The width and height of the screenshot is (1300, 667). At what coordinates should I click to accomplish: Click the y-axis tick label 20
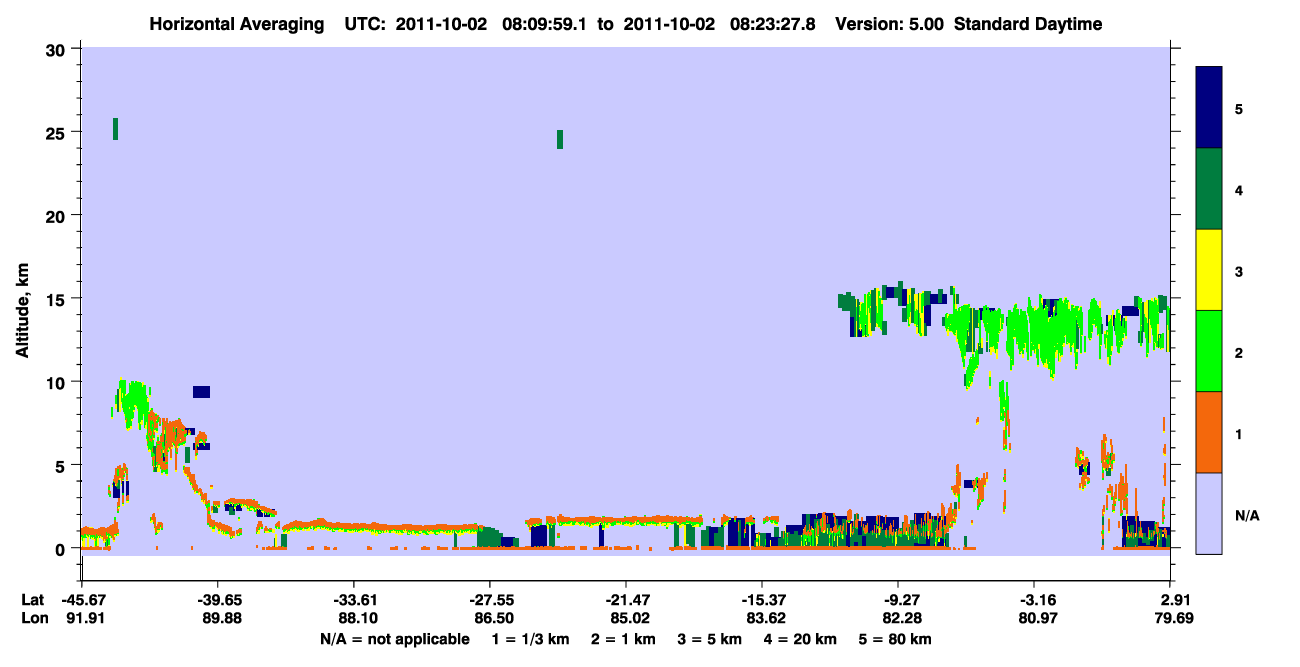pos(58,215)
